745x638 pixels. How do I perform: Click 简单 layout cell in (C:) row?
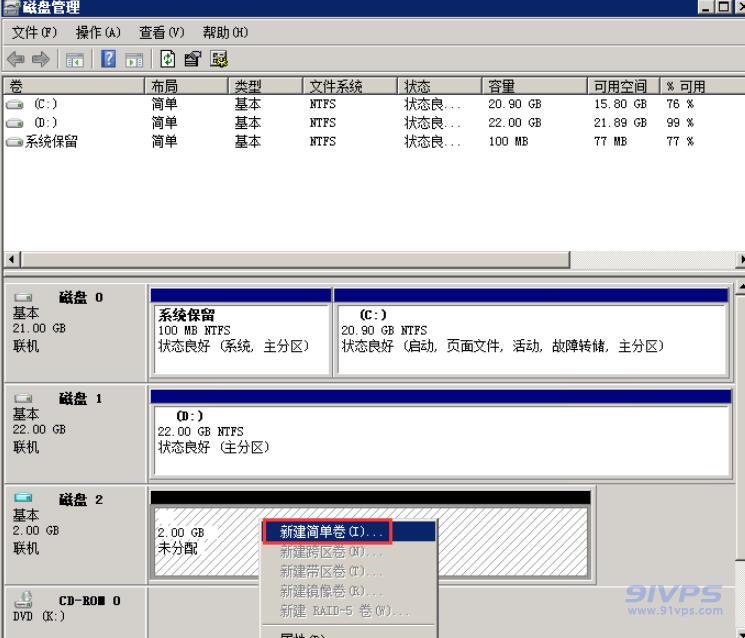click(164, 104)
